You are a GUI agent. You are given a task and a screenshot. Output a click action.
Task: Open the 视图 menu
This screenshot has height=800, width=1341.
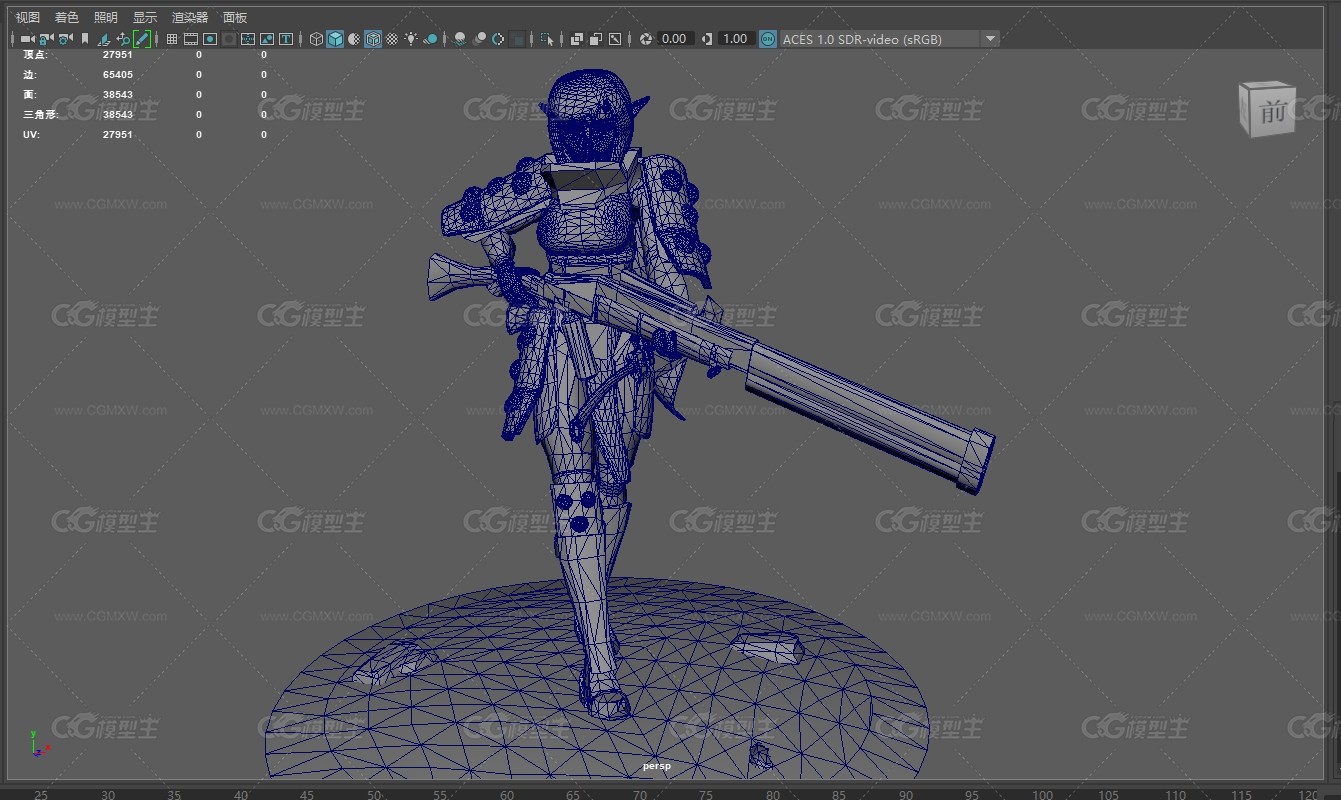(28, 17)
